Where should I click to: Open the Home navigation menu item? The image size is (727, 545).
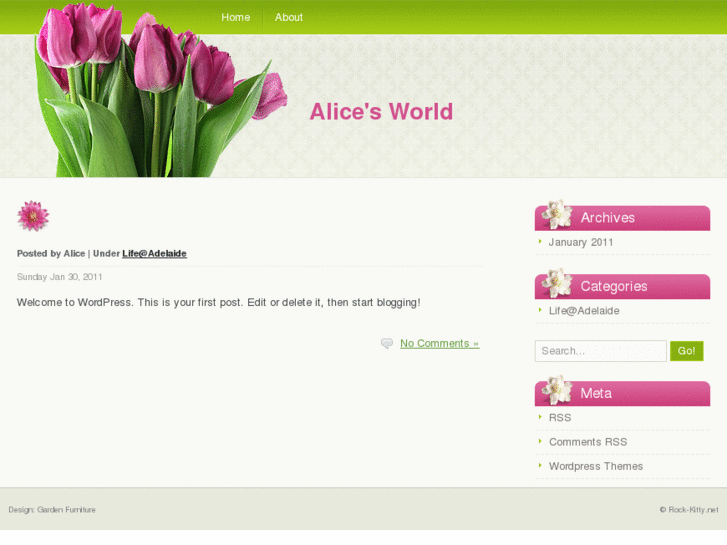pyautogui.click(x=236, y=17)
